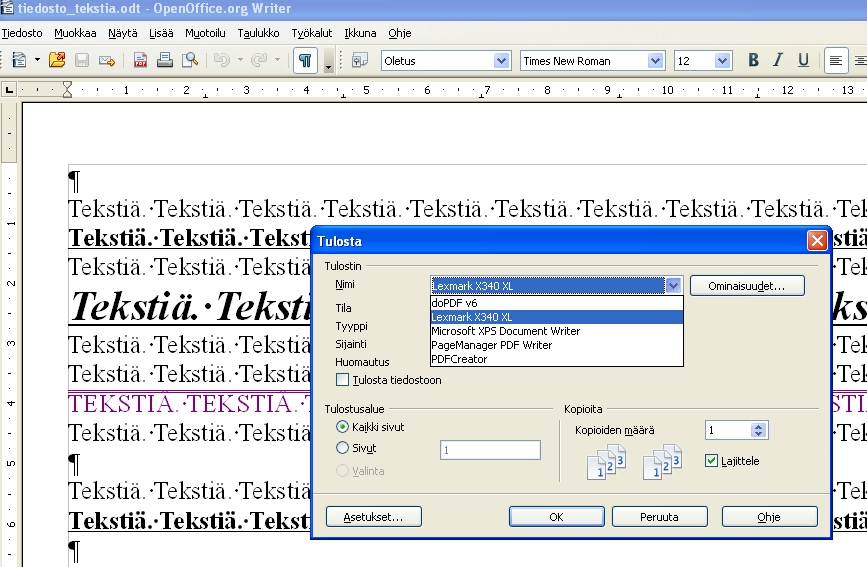
Task: Expand the Oletus paragraph style dropdown
Action: pyautogui.click(x=502, y=61)
